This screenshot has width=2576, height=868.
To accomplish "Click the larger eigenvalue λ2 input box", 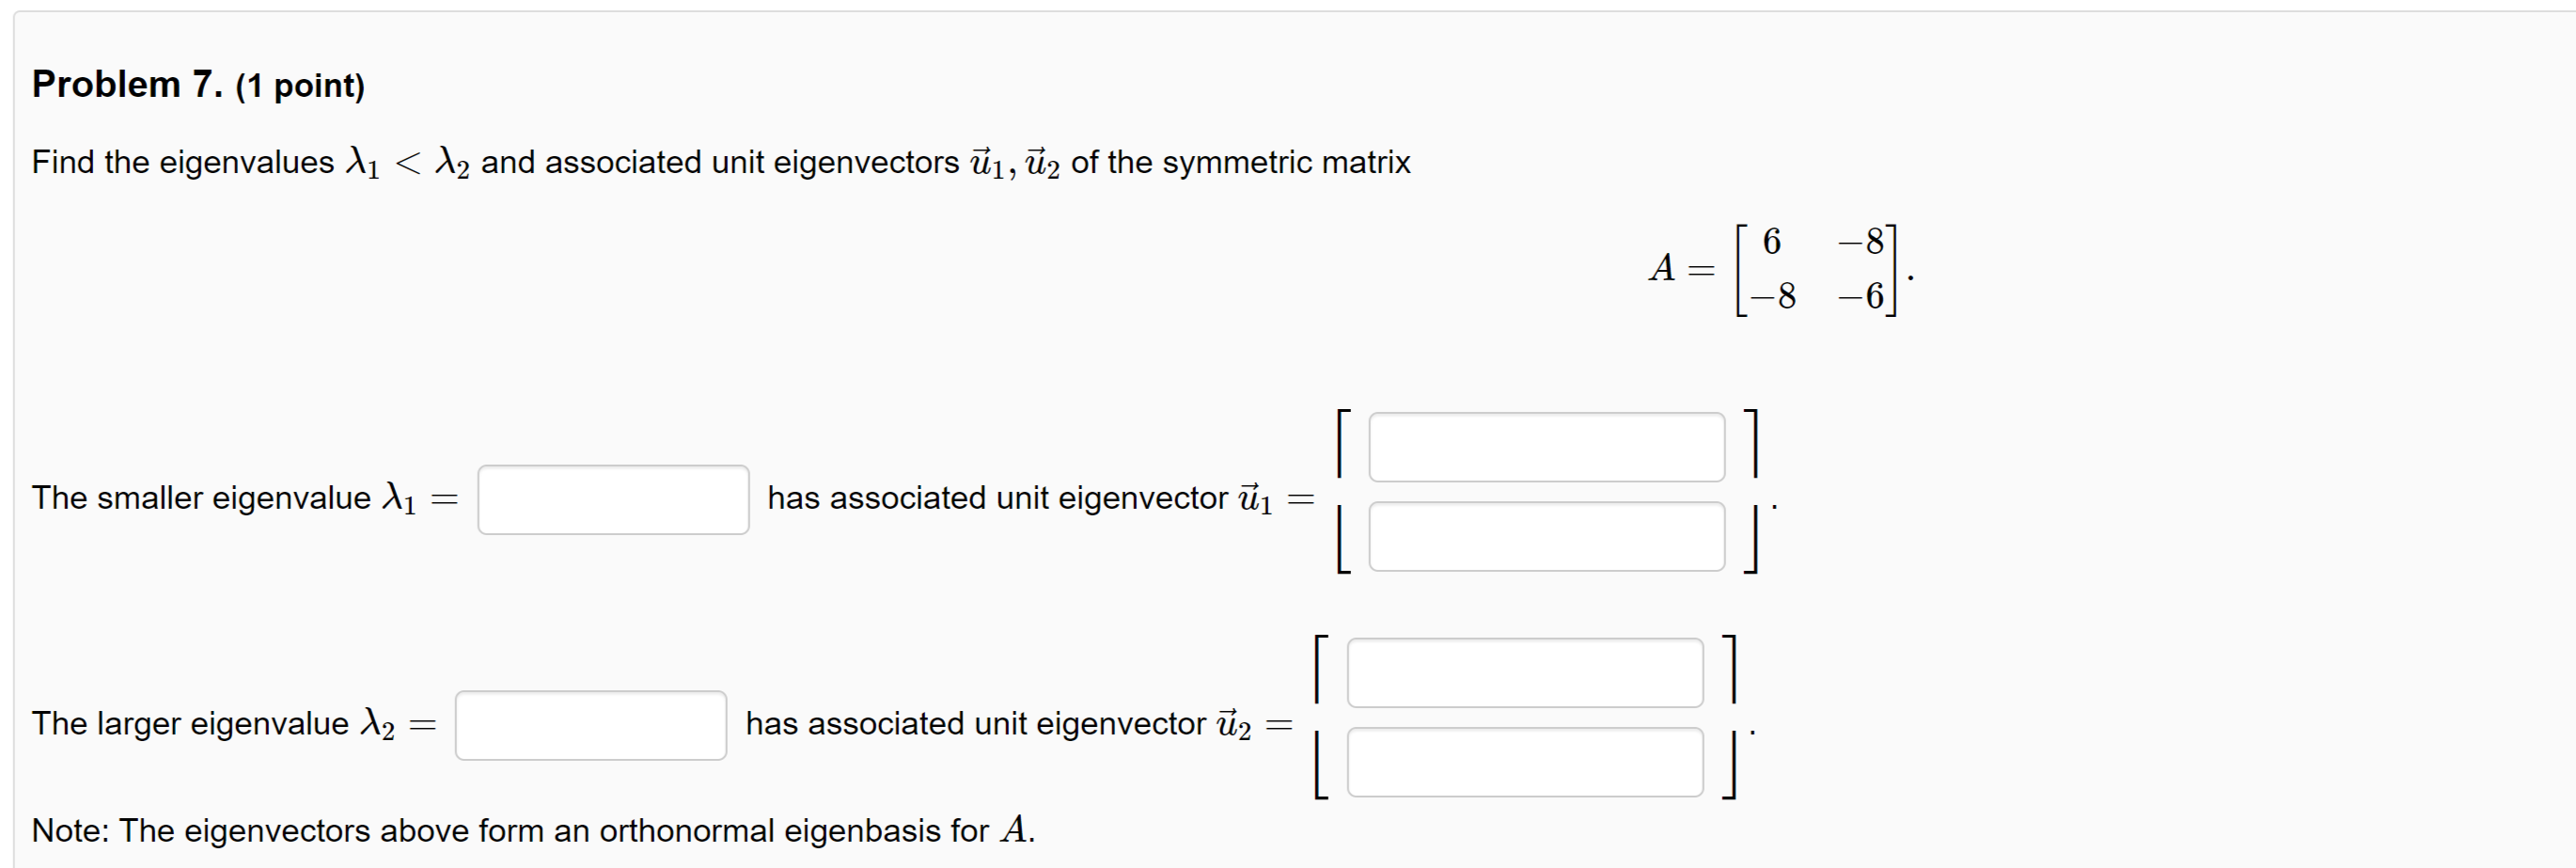I will pos(591,726).
